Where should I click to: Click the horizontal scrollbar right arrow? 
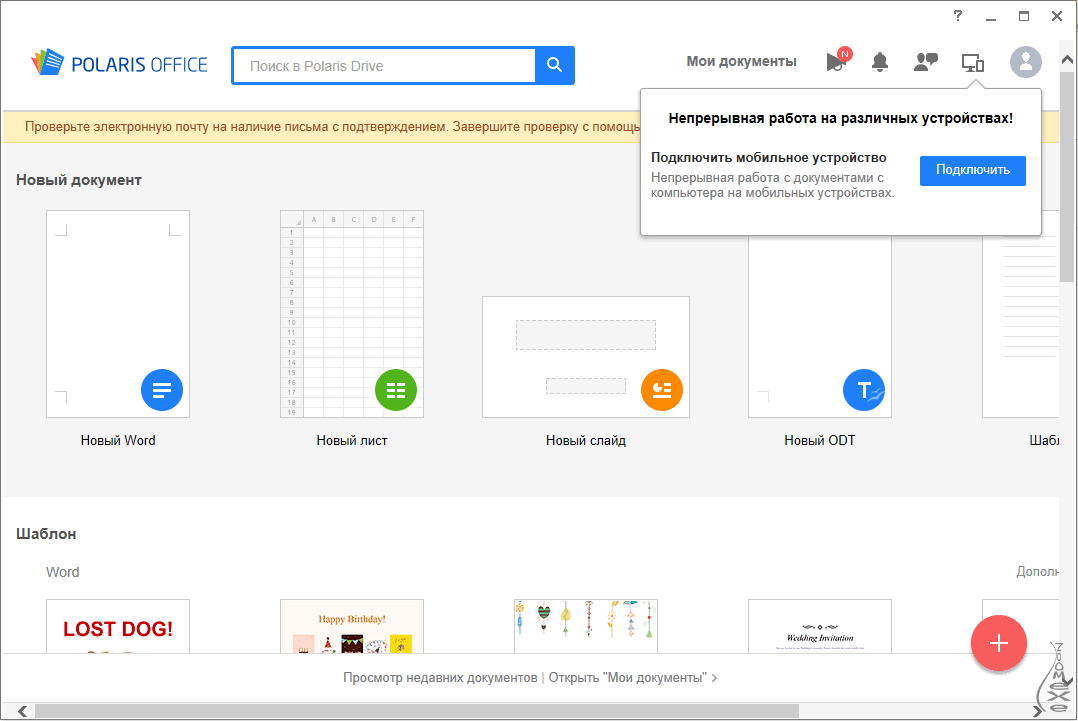1037,711
